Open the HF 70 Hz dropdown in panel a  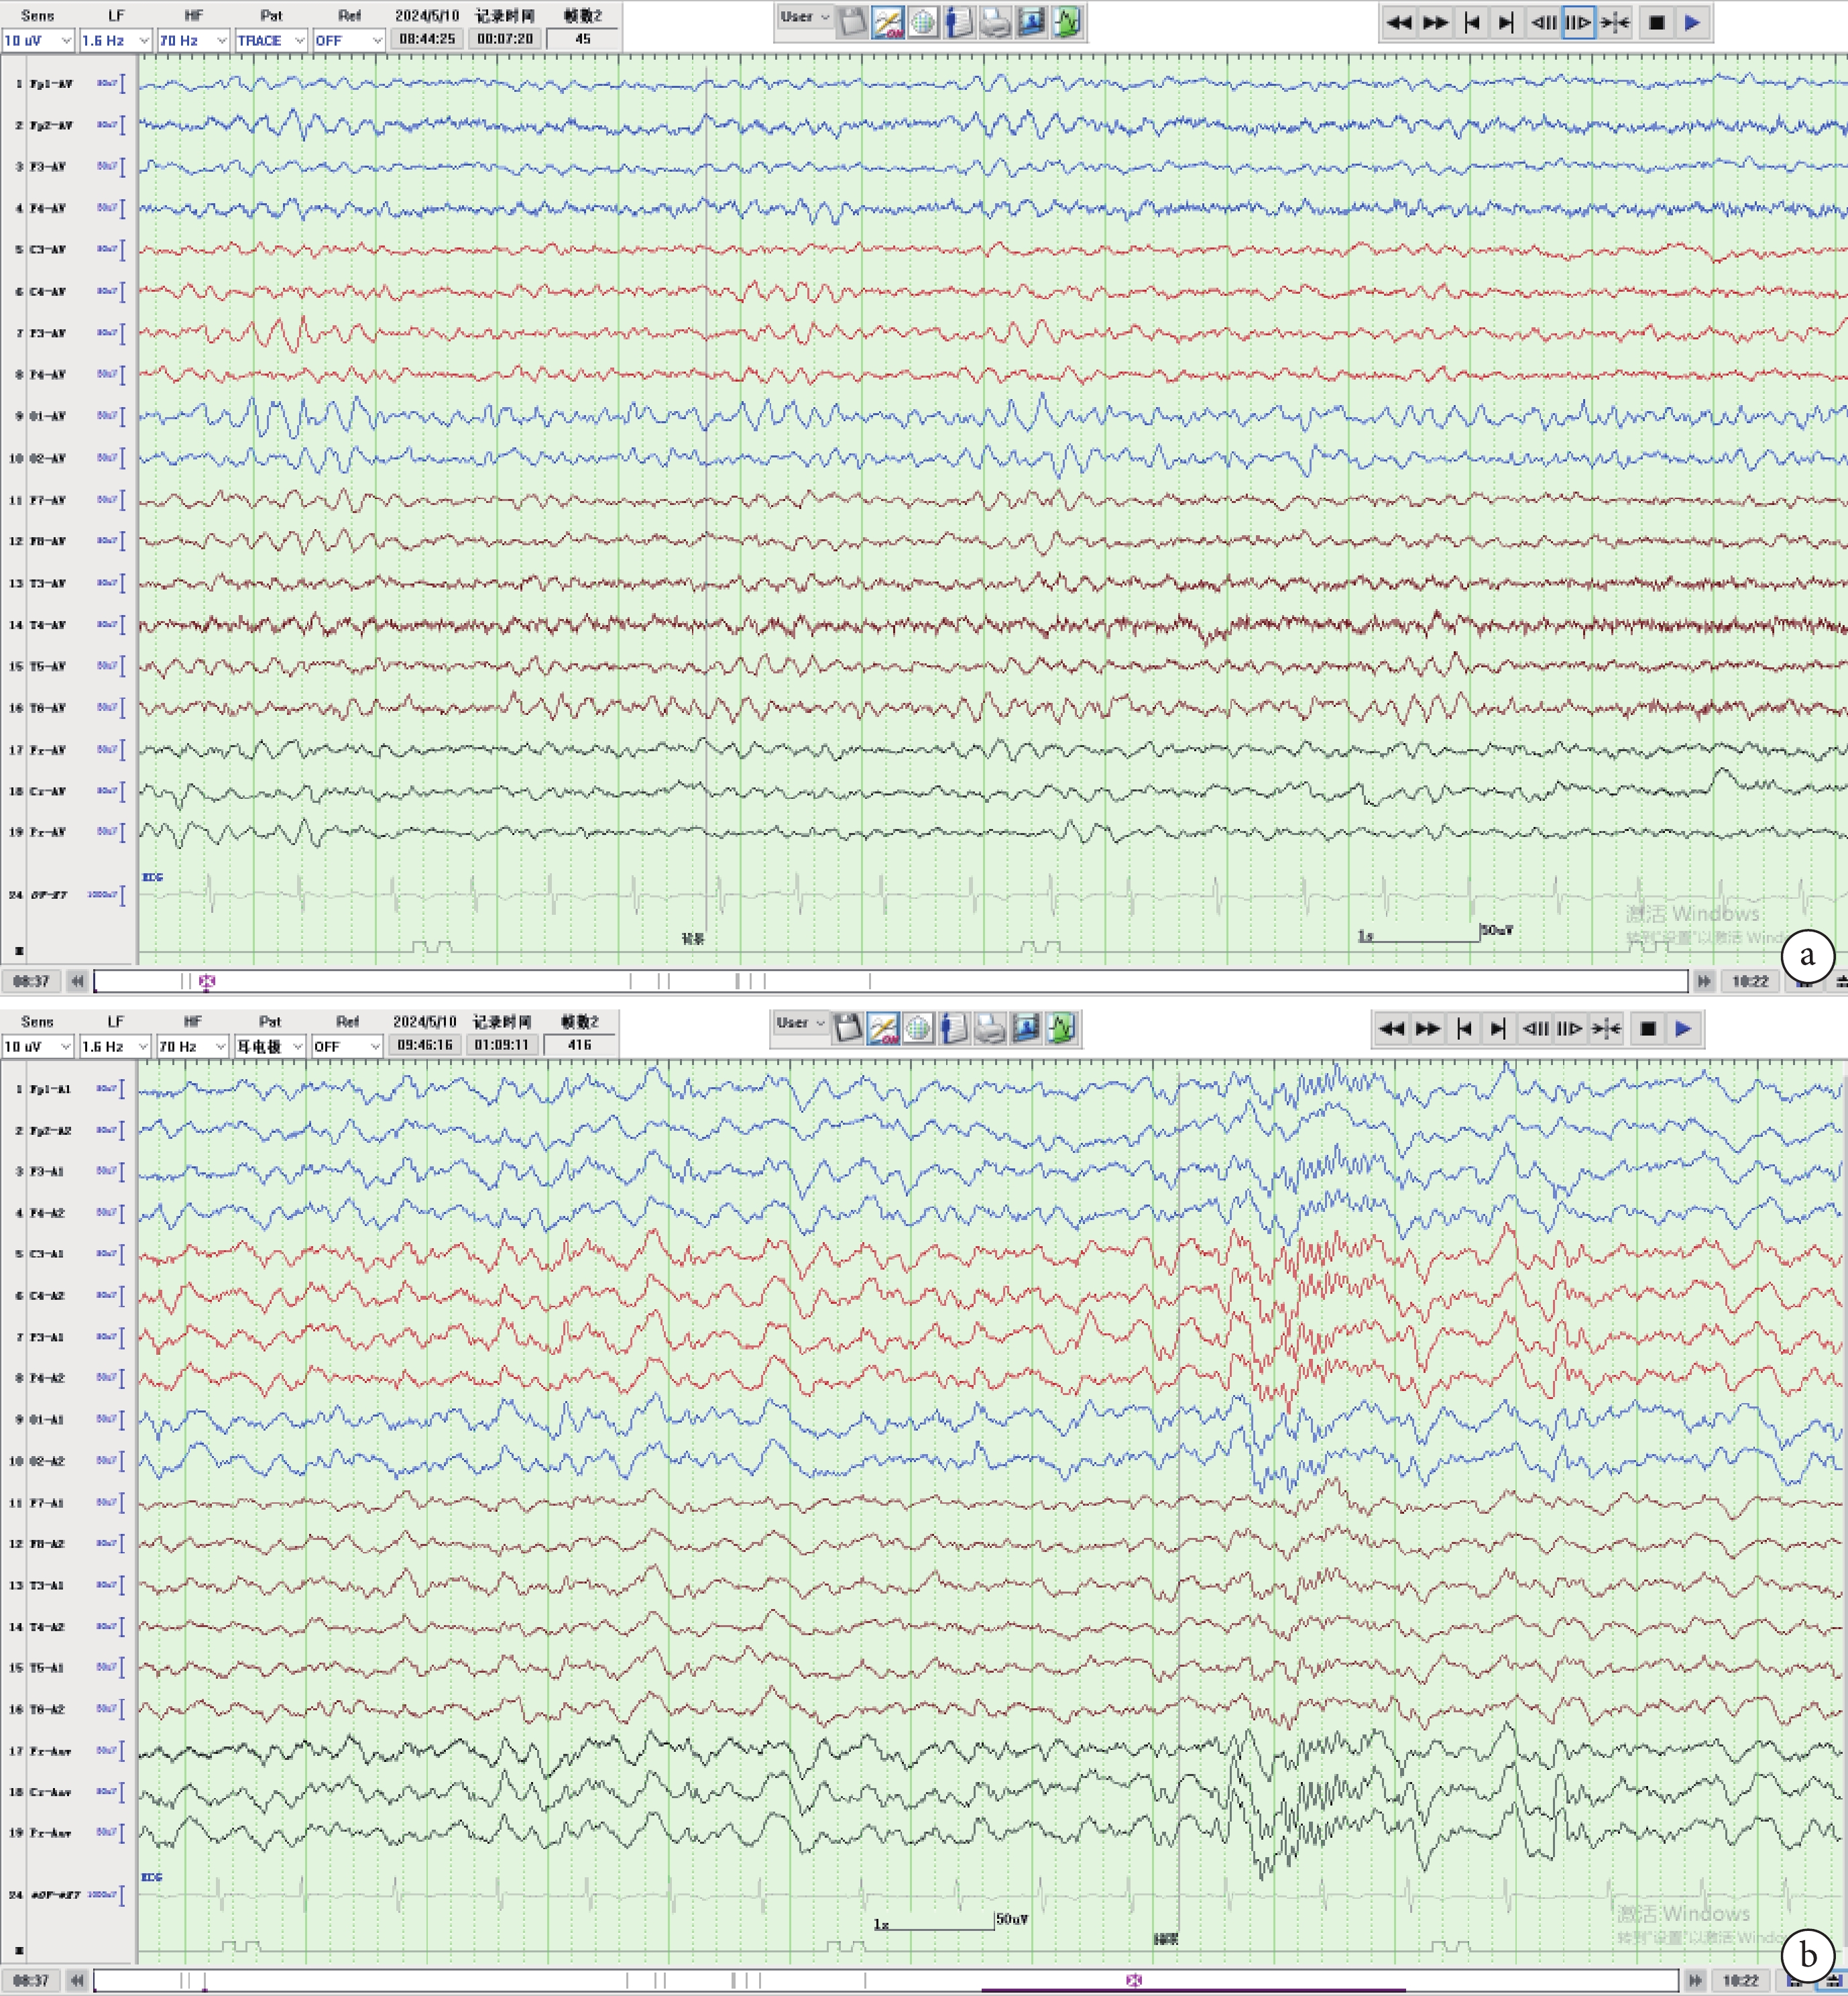pos(194,40)
